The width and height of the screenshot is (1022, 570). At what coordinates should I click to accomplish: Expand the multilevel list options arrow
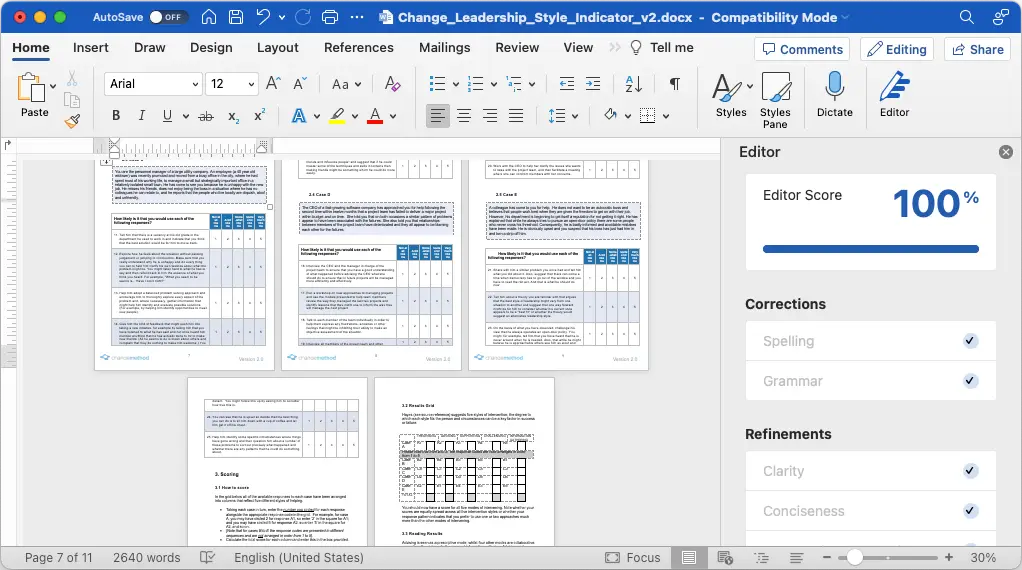(x=532, y=84)
